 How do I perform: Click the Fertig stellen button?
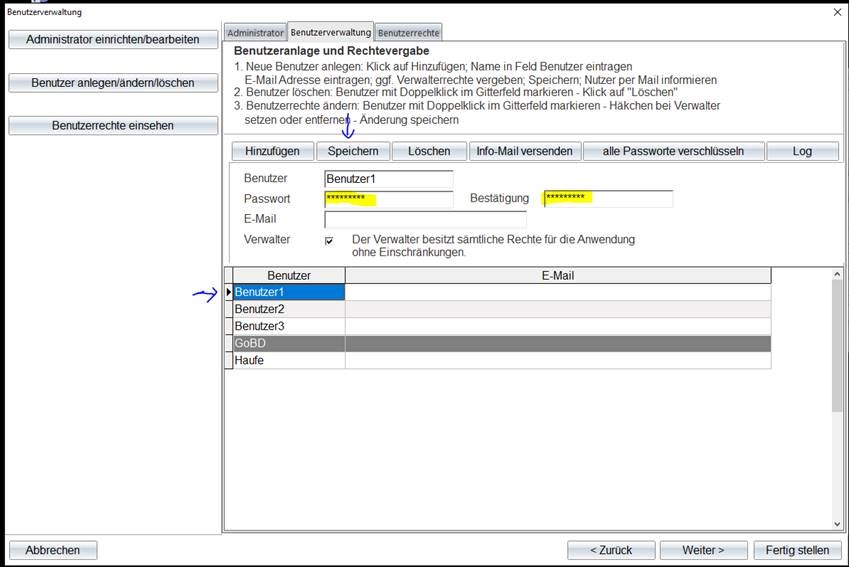point(797,550)
